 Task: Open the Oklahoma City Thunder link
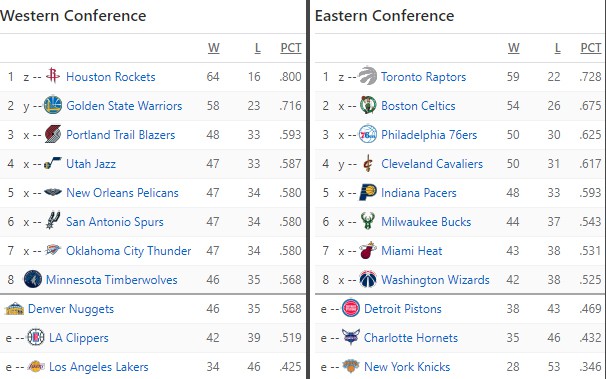point(129,251)
